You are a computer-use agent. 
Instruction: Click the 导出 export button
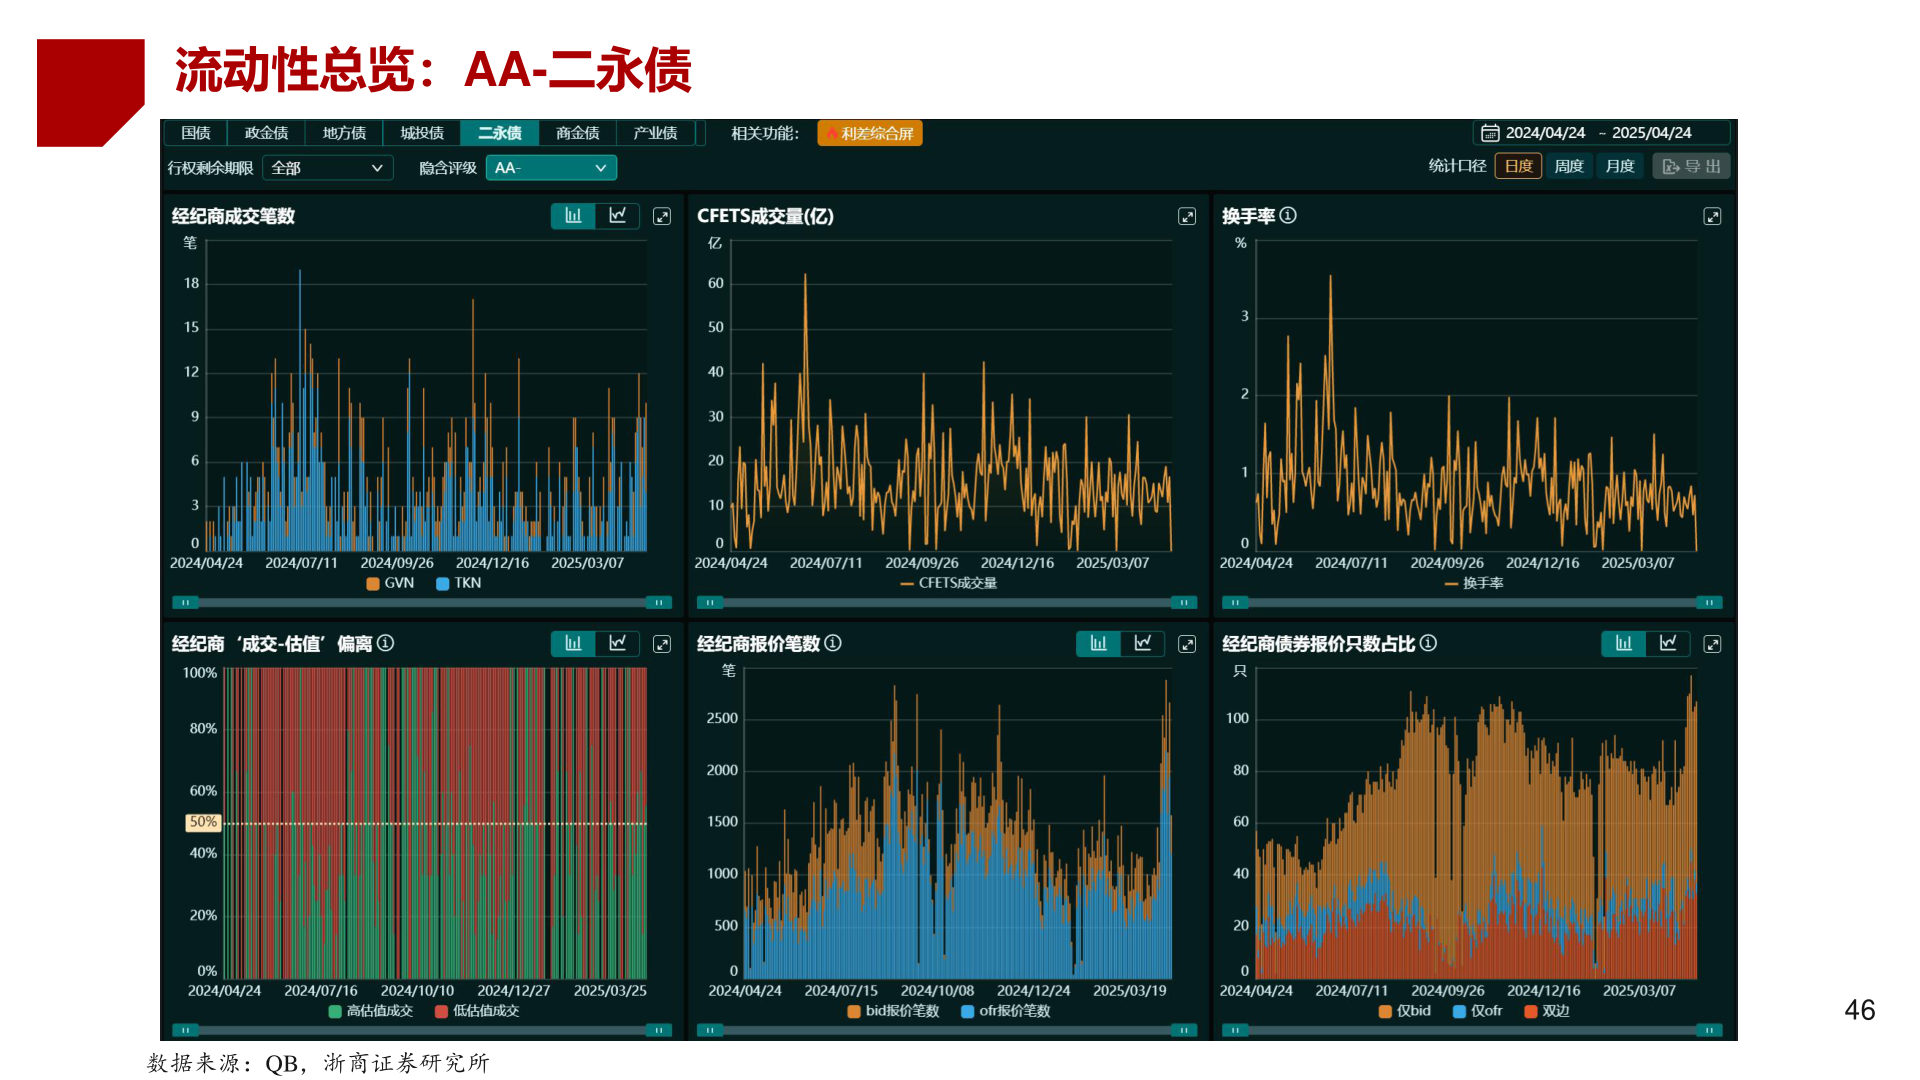click(x=1691, y=166)
